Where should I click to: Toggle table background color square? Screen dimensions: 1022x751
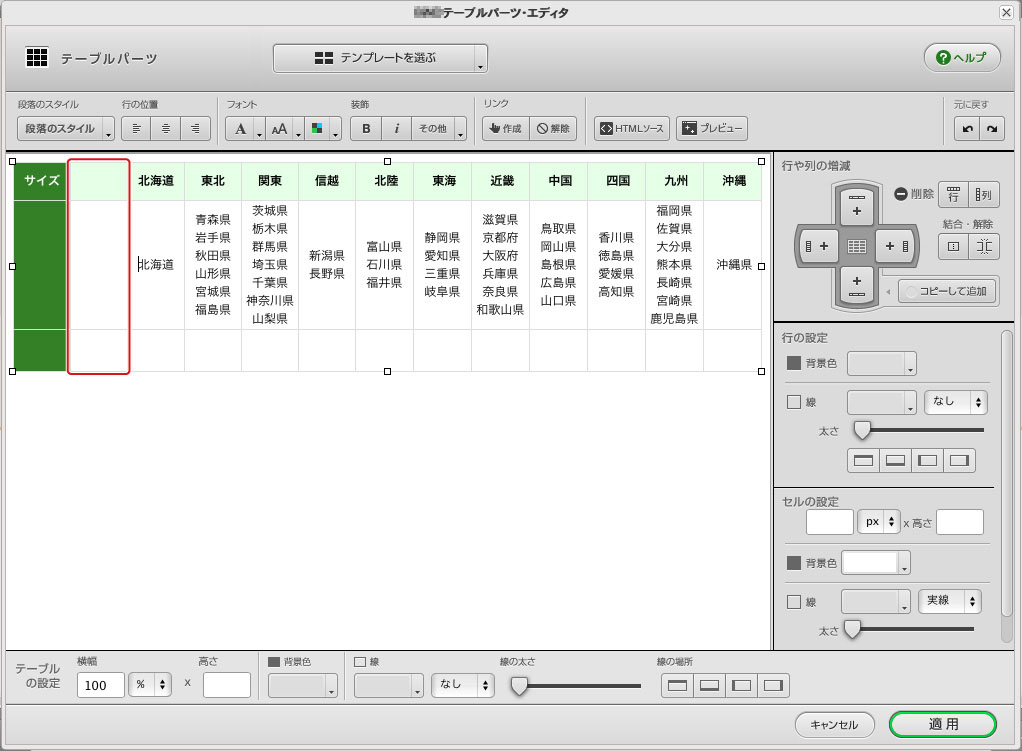coord(274,662)
